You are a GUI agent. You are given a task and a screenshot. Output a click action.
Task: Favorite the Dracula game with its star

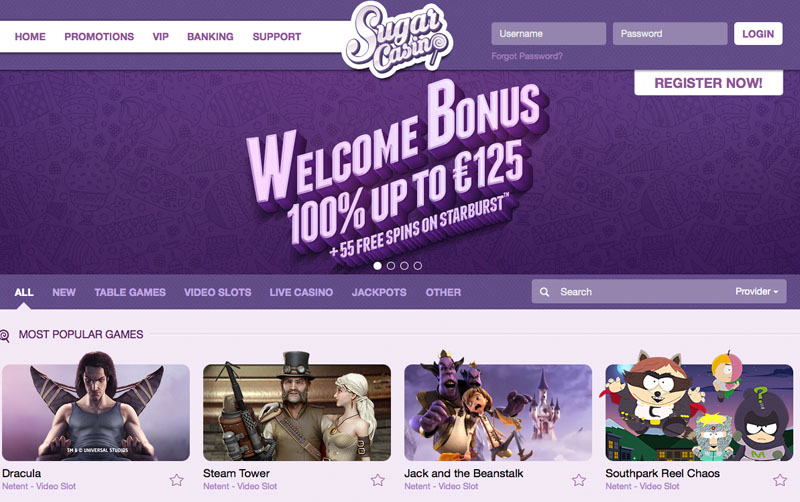click(177, 480)
